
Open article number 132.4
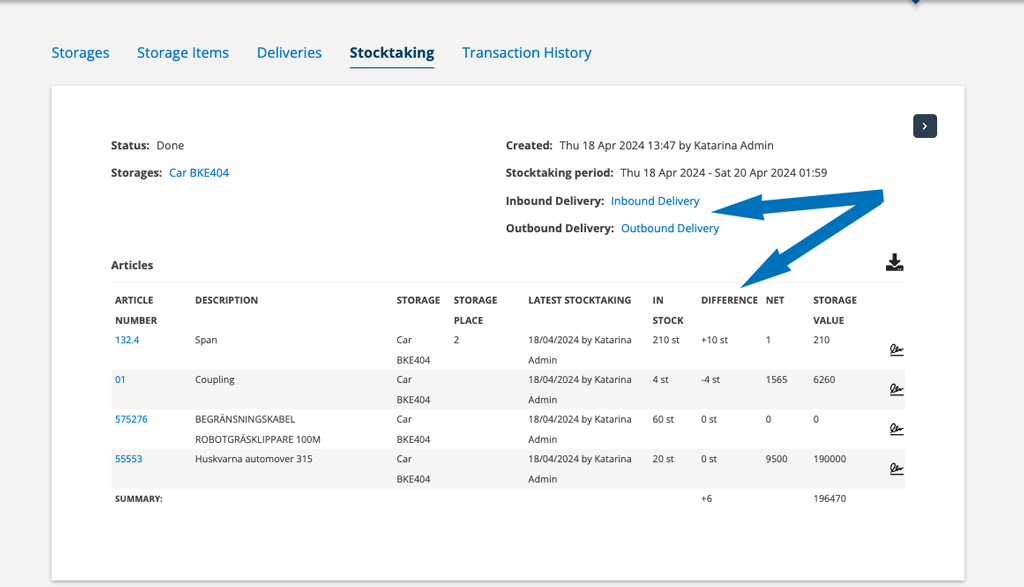(x=127, y=340)
